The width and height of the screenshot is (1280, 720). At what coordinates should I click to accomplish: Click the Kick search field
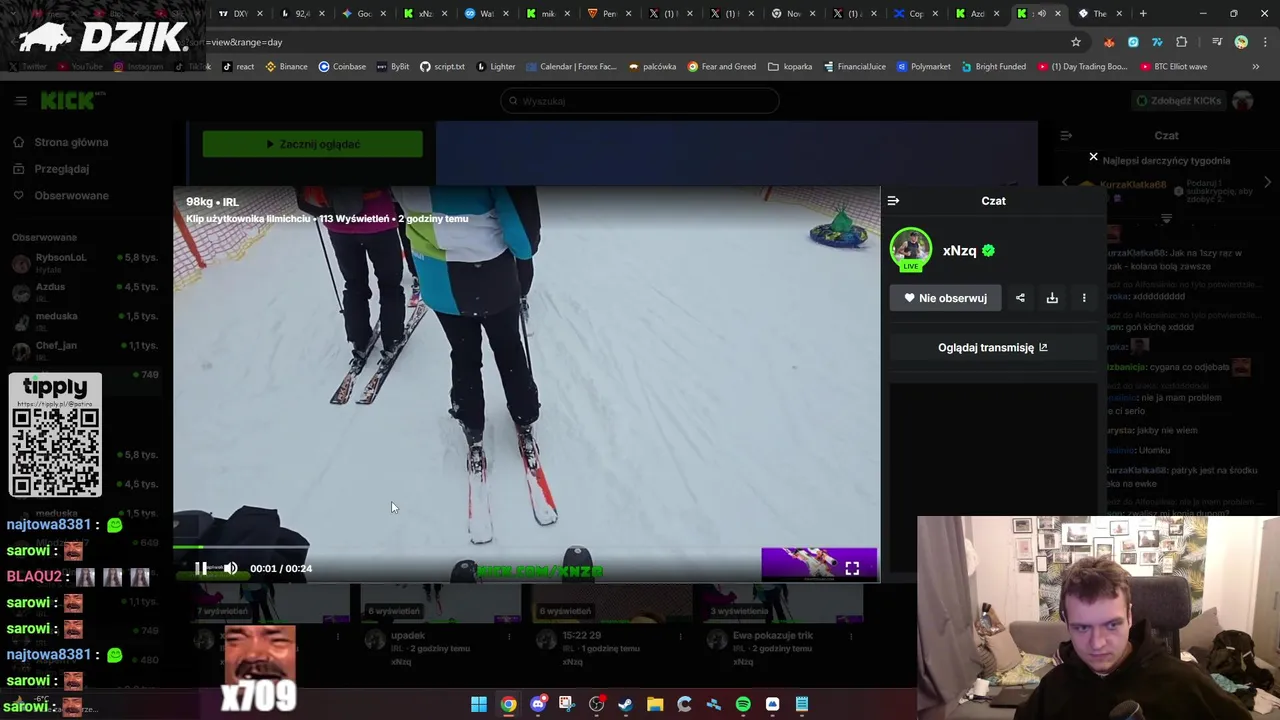[639, 101]
